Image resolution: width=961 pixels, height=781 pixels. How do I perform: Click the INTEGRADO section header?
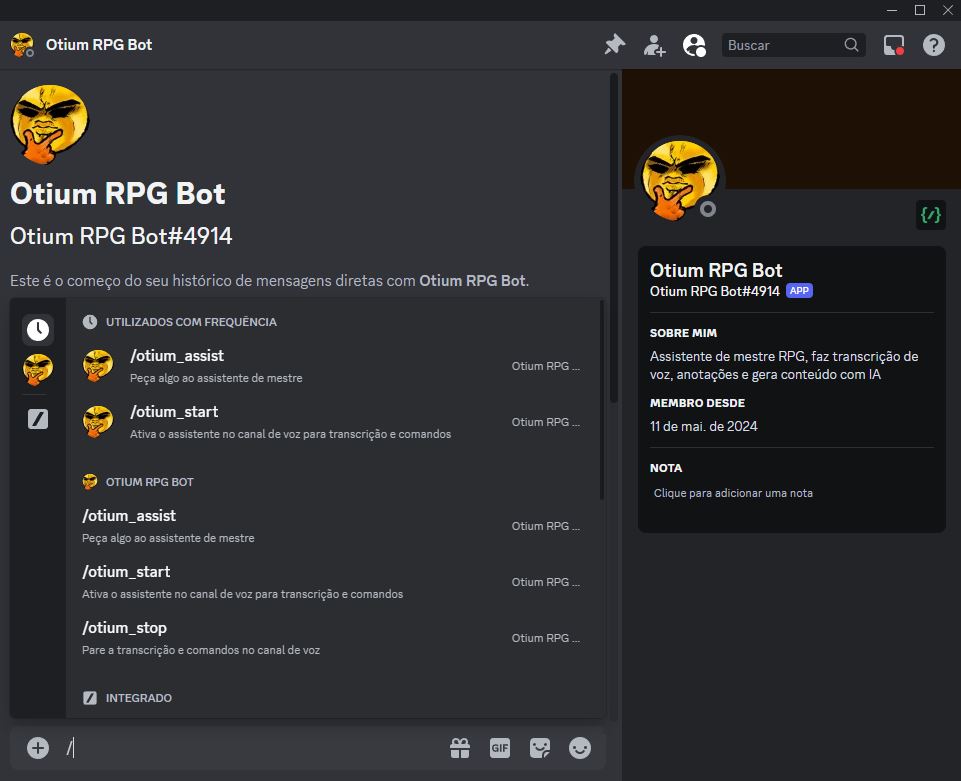point(139,698)
